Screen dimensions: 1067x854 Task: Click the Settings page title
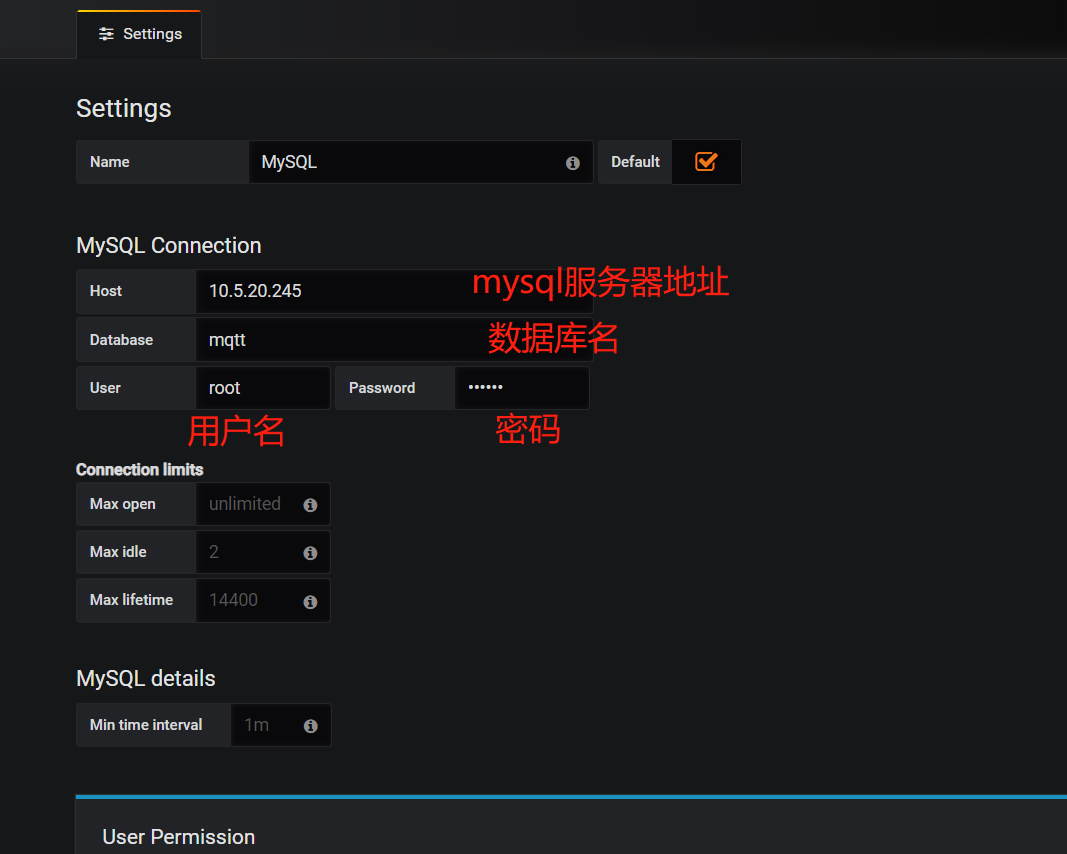coord(123,108)
